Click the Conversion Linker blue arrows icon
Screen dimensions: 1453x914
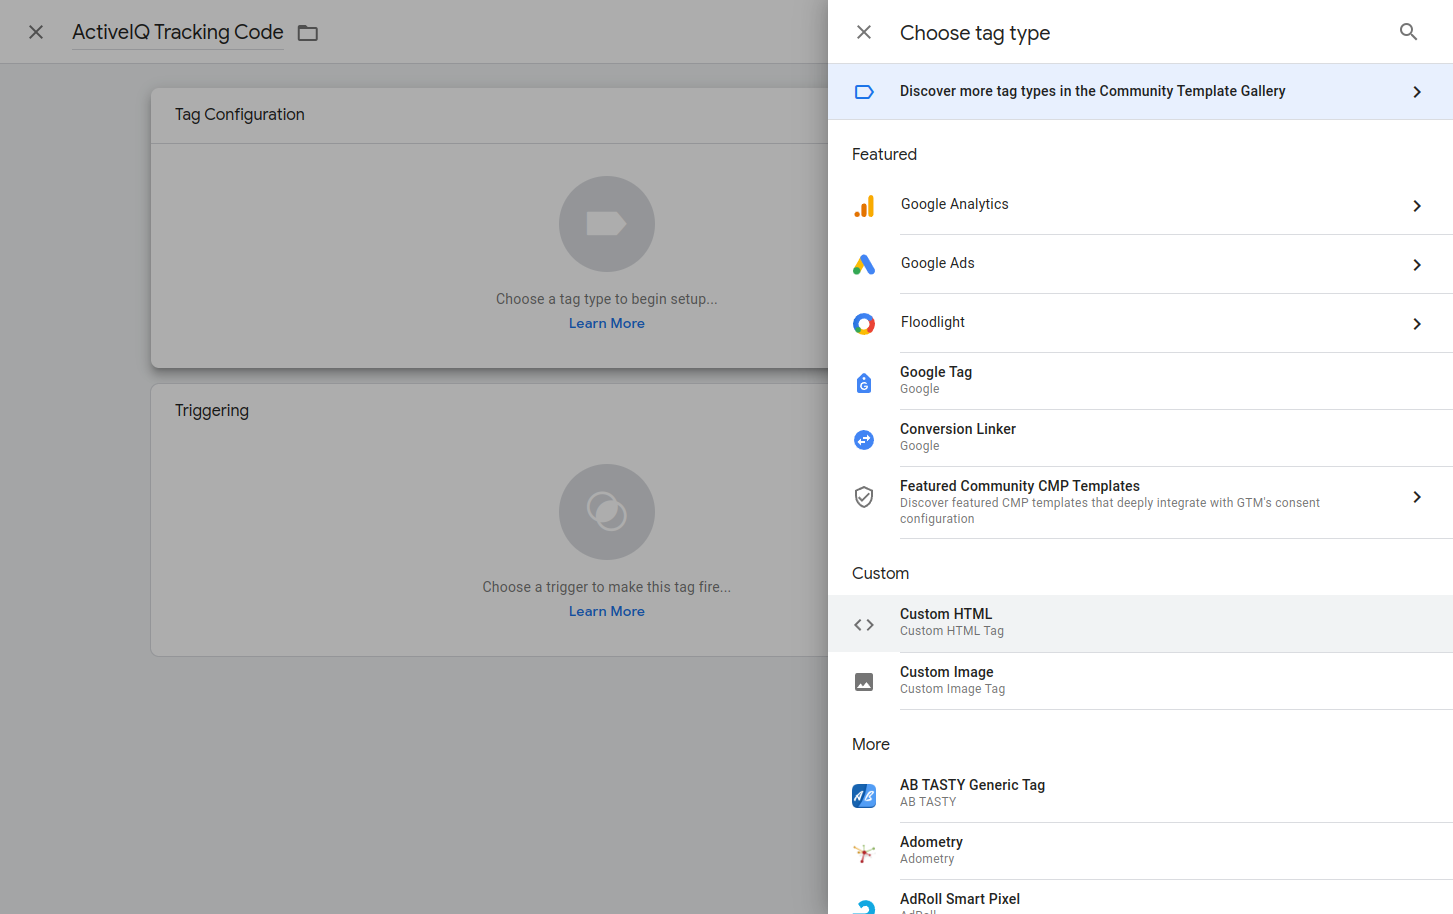click(864, 440)
